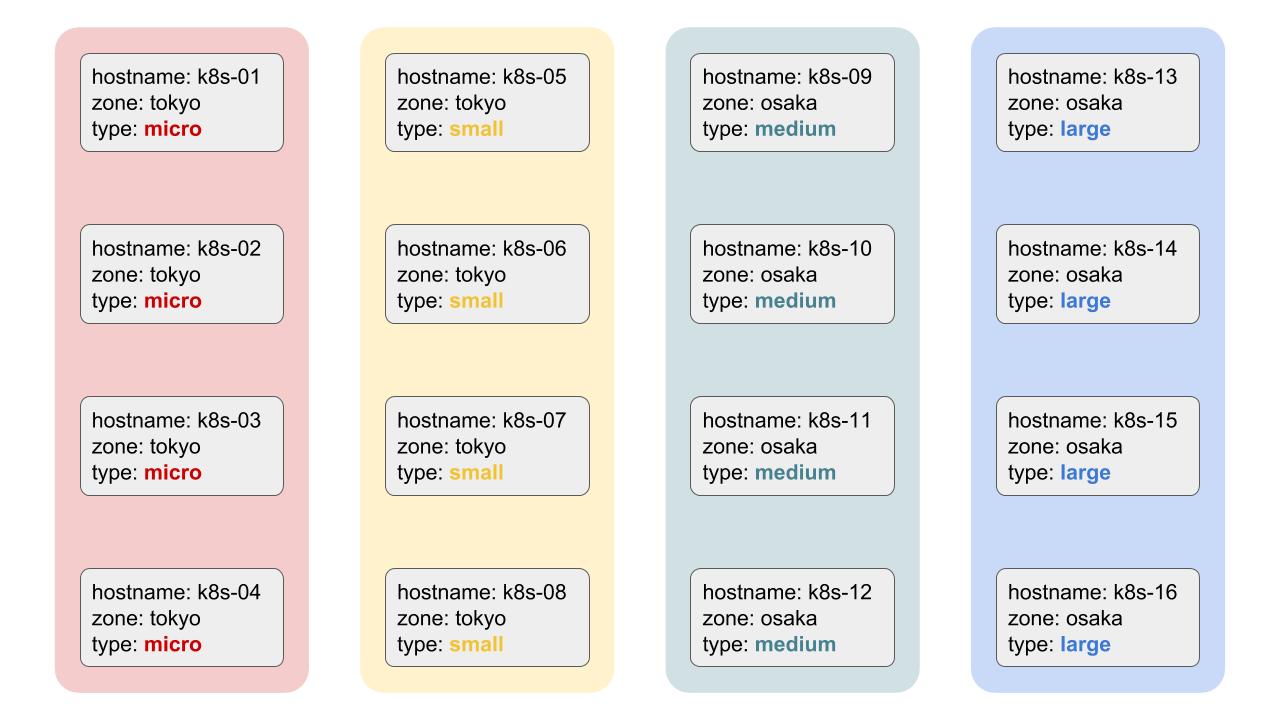Image resolution: width=1280 pixels, height=720 pixels.
Task: Click the k8s-08 small node card
Action: (487, 618)
